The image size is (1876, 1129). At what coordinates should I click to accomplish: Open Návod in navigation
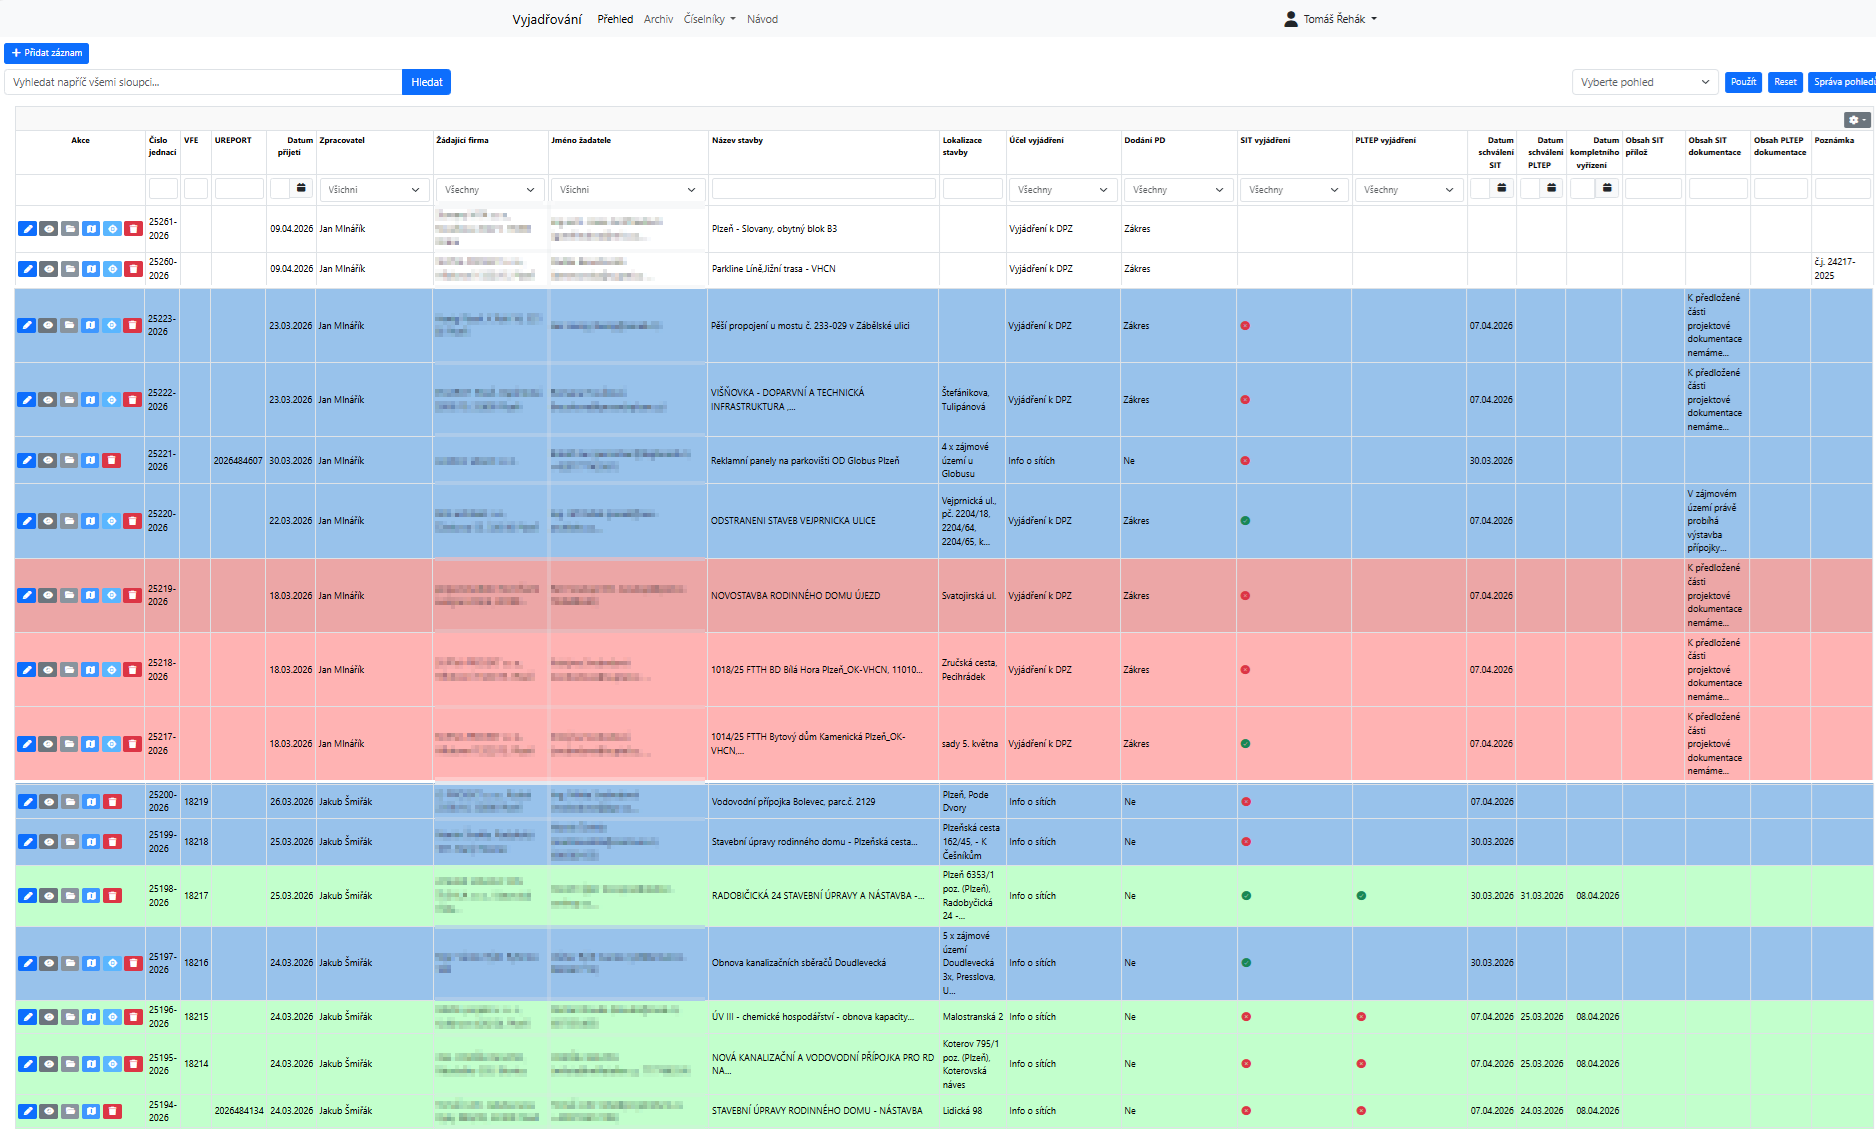(x=762, y=19)
